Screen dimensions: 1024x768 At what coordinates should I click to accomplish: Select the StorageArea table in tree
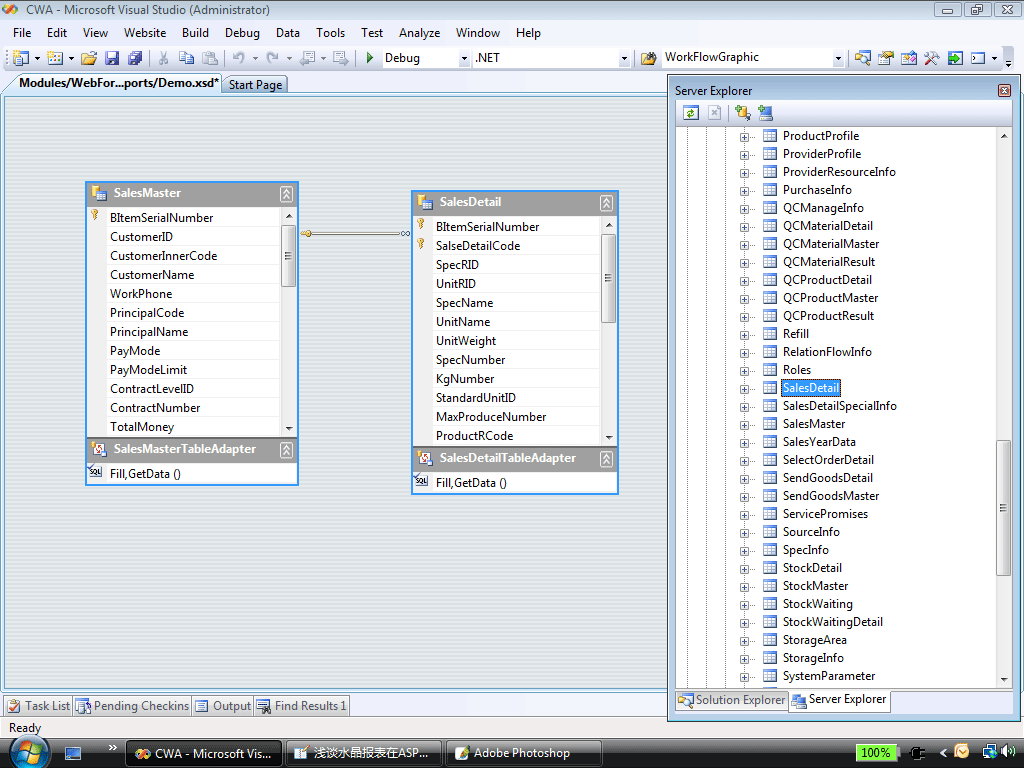click(x=814, y=640)
